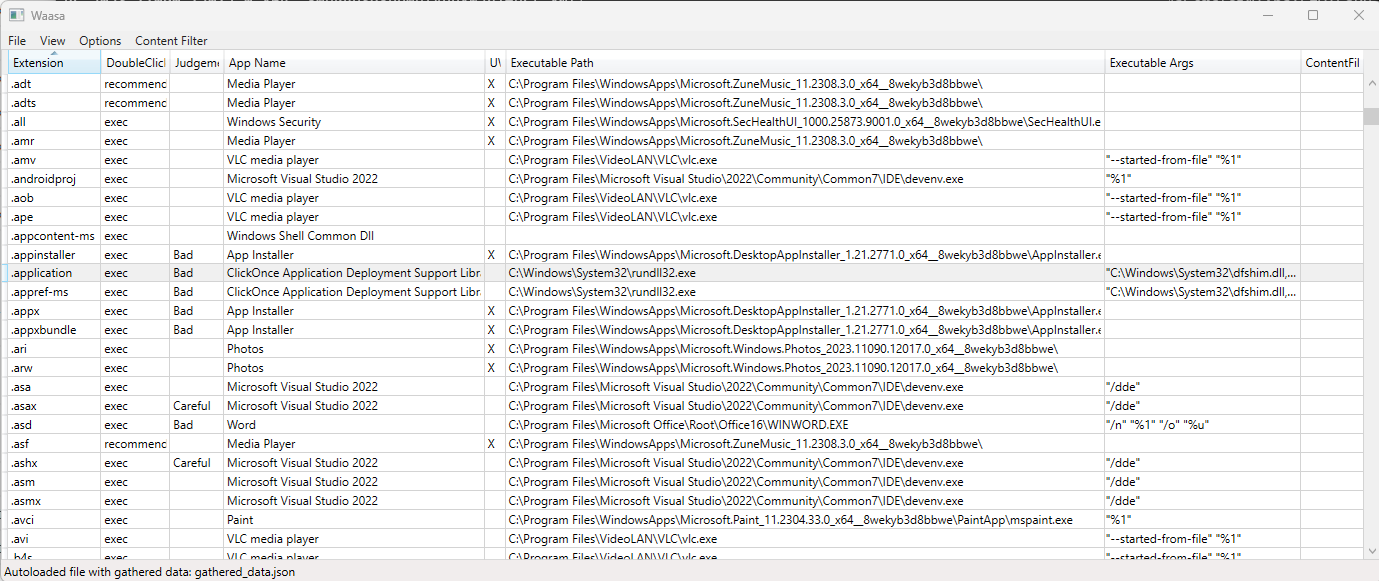
Task: Select the .asf extension cell
Action: point(54,444)
